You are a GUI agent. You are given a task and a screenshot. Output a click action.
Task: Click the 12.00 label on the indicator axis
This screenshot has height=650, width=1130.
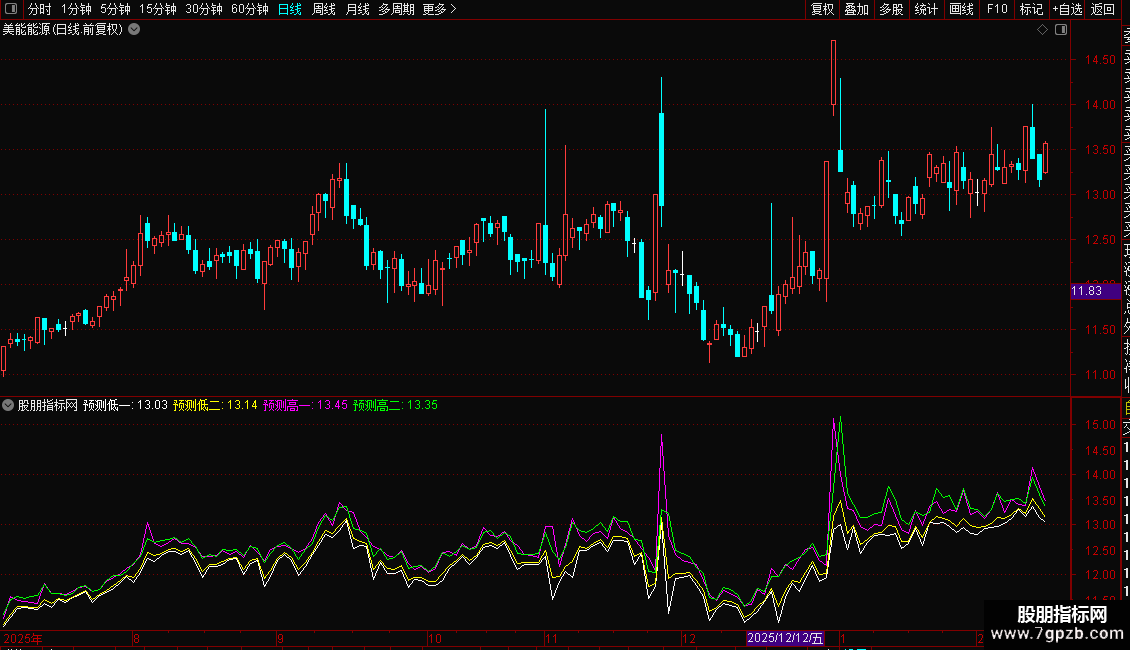point(1100,575)
